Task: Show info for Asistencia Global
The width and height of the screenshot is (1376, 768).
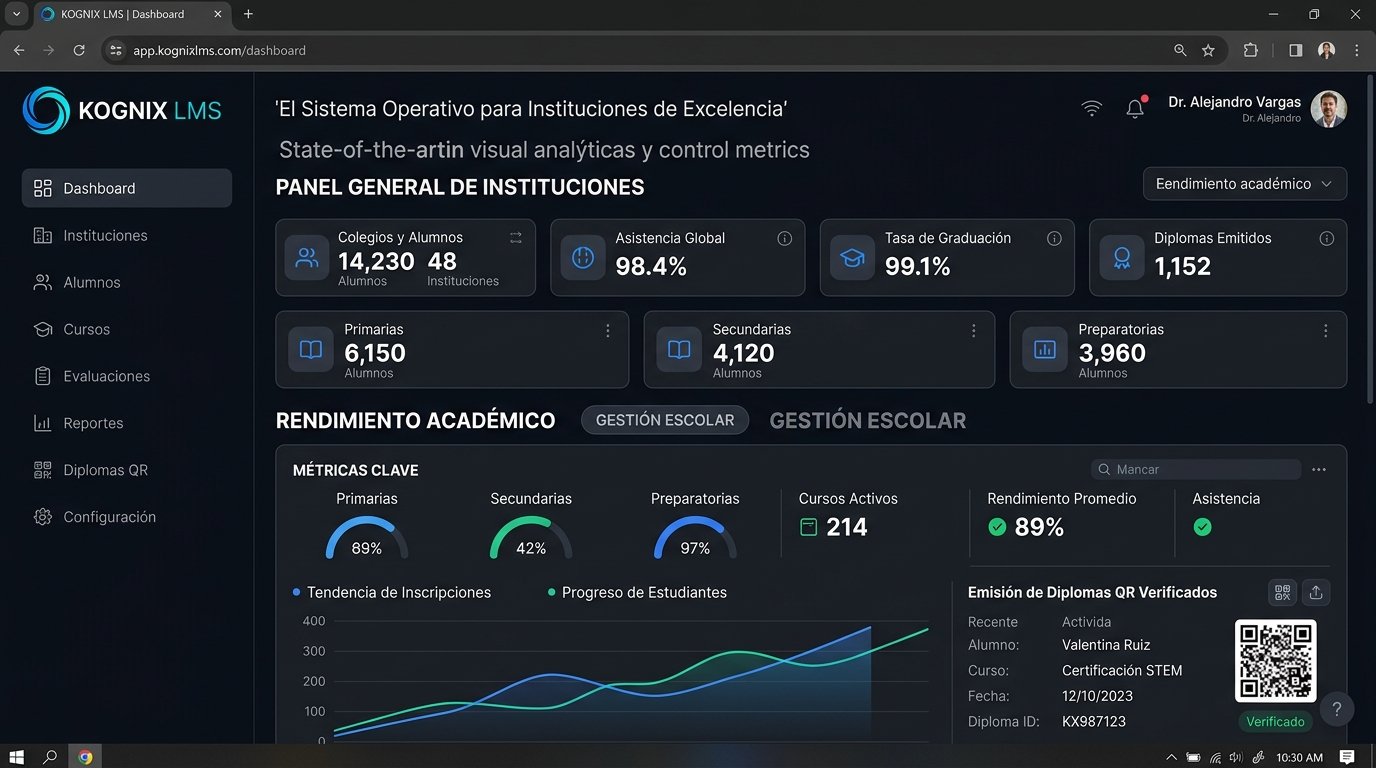Action: click(x=785, y=238)
